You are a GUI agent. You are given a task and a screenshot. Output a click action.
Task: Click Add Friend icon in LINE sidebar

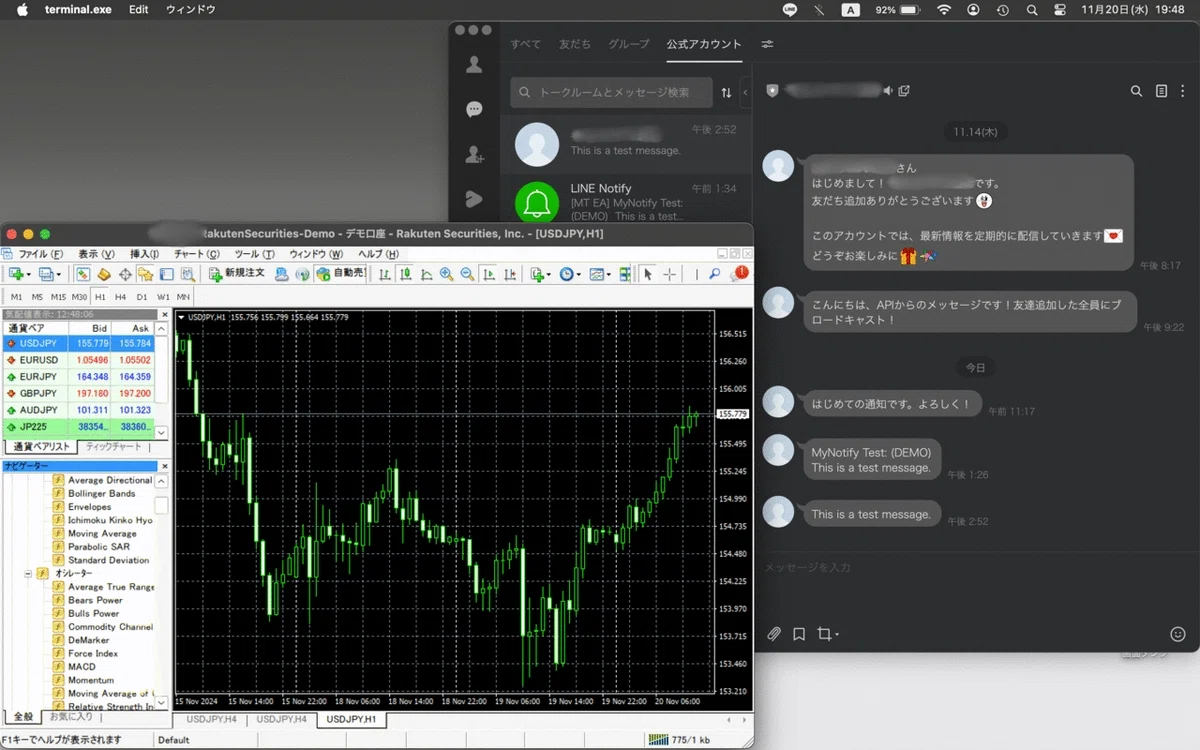coord(474,155)
